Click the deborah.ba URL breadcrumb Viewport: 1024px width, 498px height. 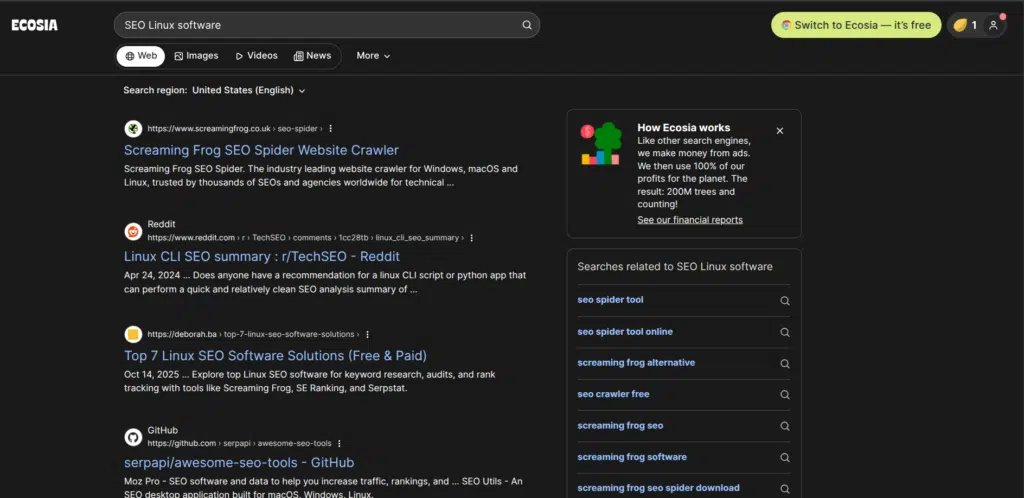pos(253,334)
